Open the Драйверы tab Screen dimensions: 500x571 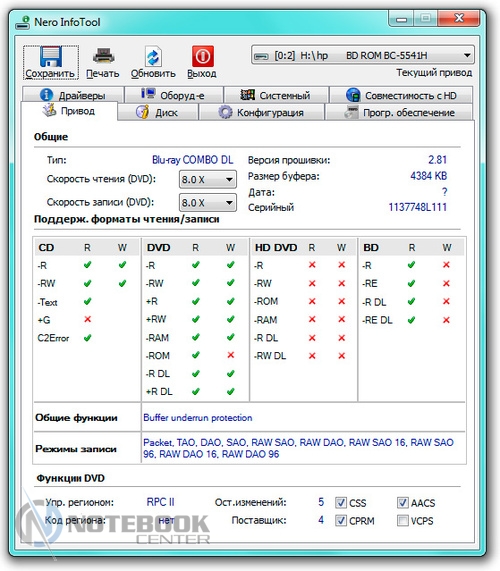click(73, 95)
